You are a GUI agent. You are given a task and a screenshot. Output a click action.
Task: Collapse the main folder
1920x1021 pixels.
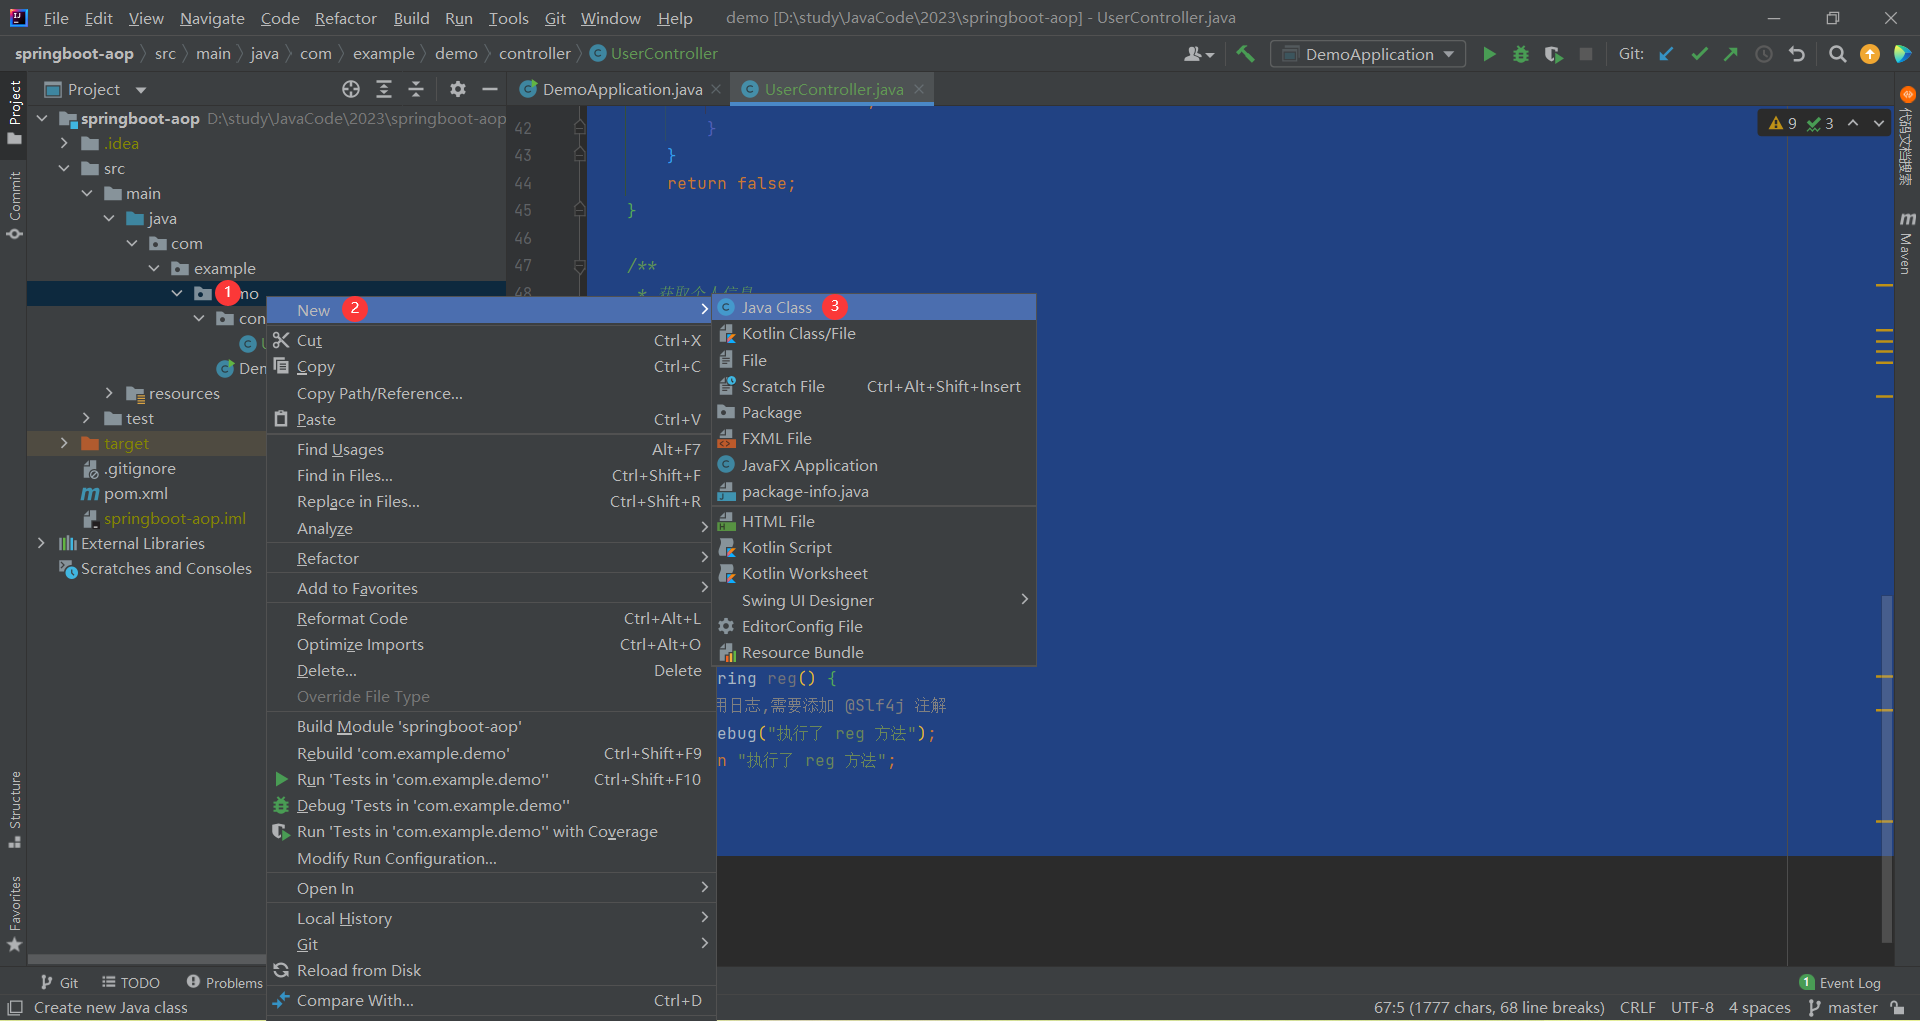[87, 193]
